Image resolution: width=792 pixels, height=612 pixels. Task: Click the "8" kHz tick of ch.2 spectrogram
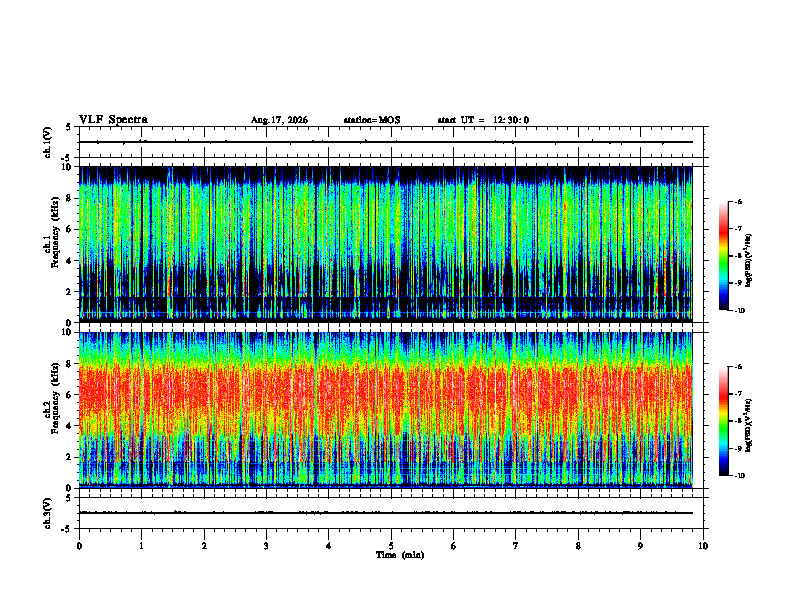(x=71, y=364)
